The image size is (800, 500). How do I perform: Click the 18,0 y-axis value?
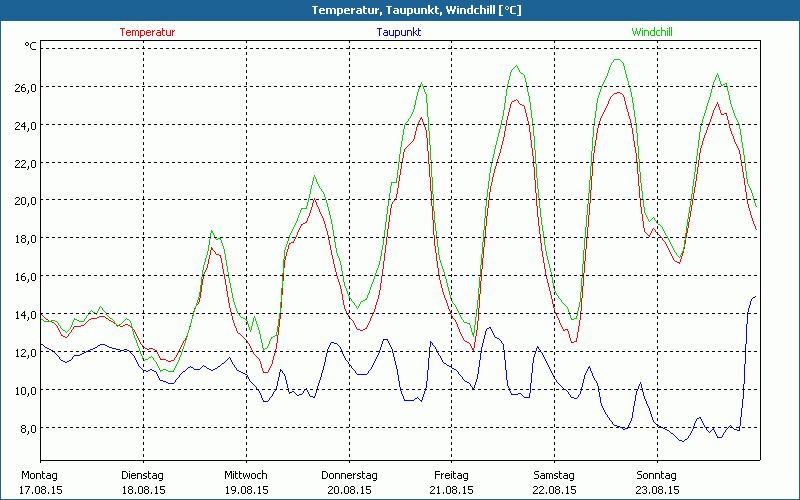[26, 239]
